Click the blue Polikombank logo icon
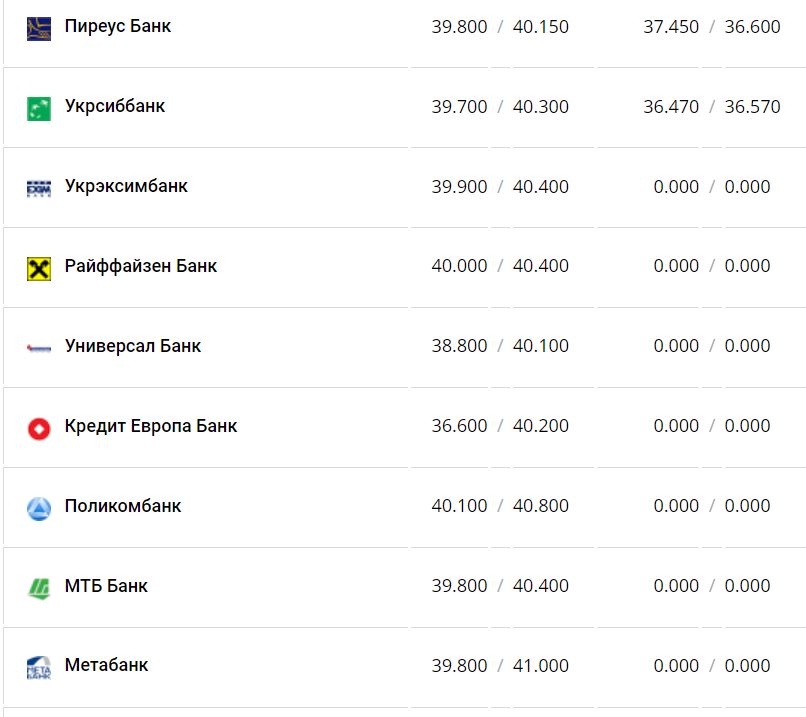This screenshot has width=806, height=717. click(39, 508)
